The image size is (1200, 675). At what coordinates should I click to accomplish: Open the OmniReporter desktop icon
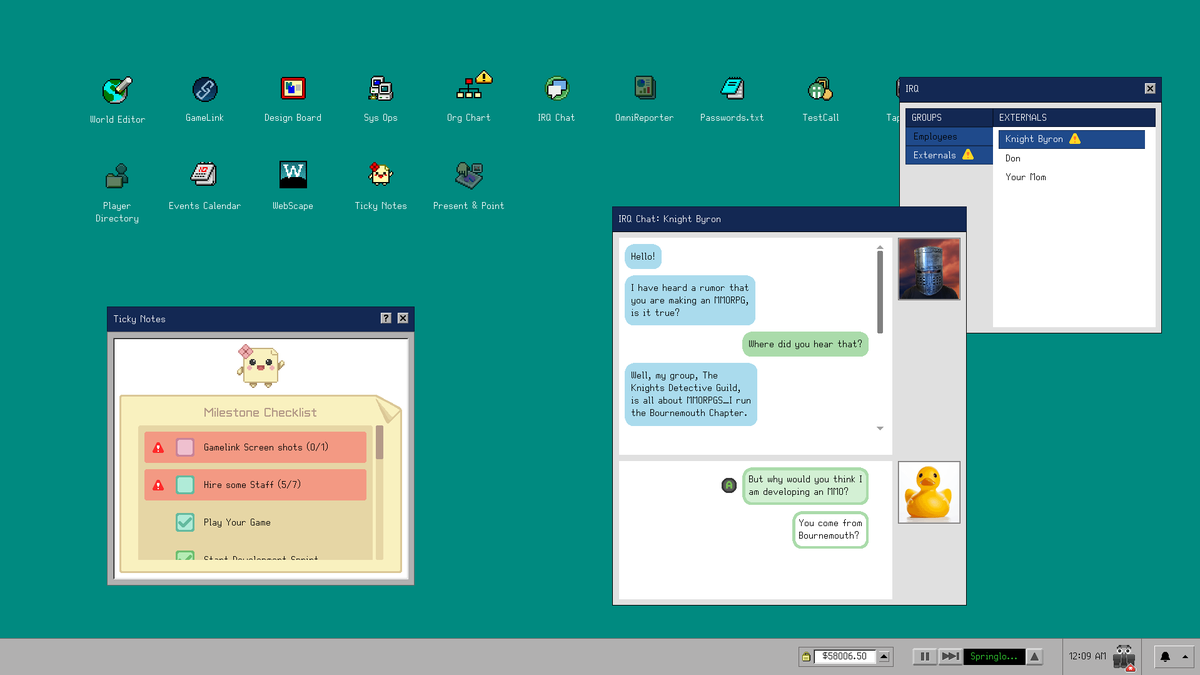644,88
